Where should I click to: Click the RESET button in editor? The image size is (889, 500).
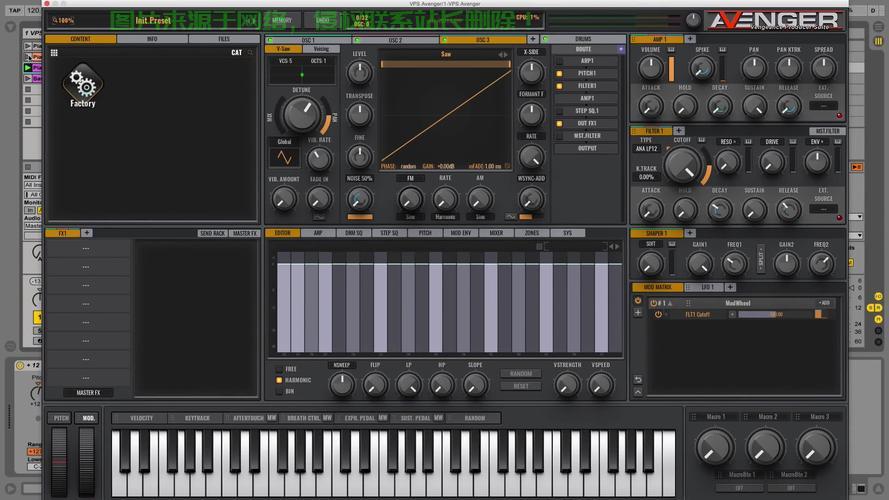pyautogui.click(x=520, y=386)
